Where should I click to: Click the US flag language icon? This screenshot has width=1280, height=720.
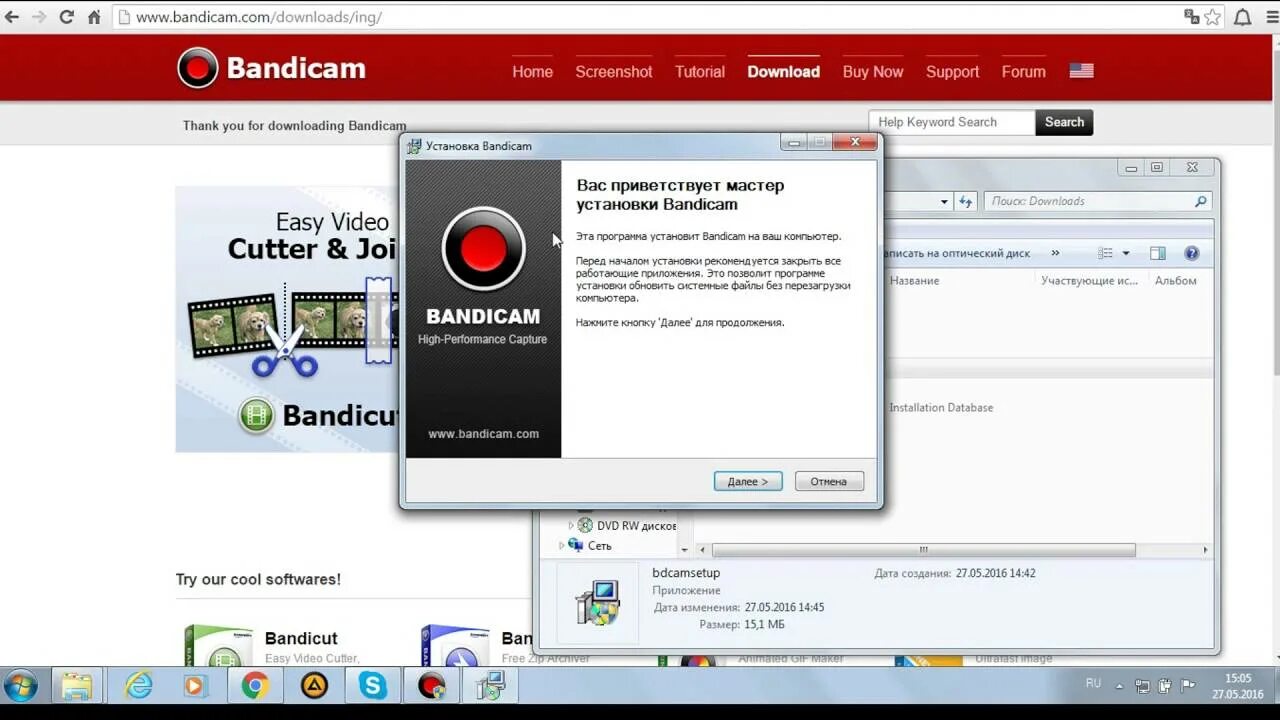(x=1080, y=70)
